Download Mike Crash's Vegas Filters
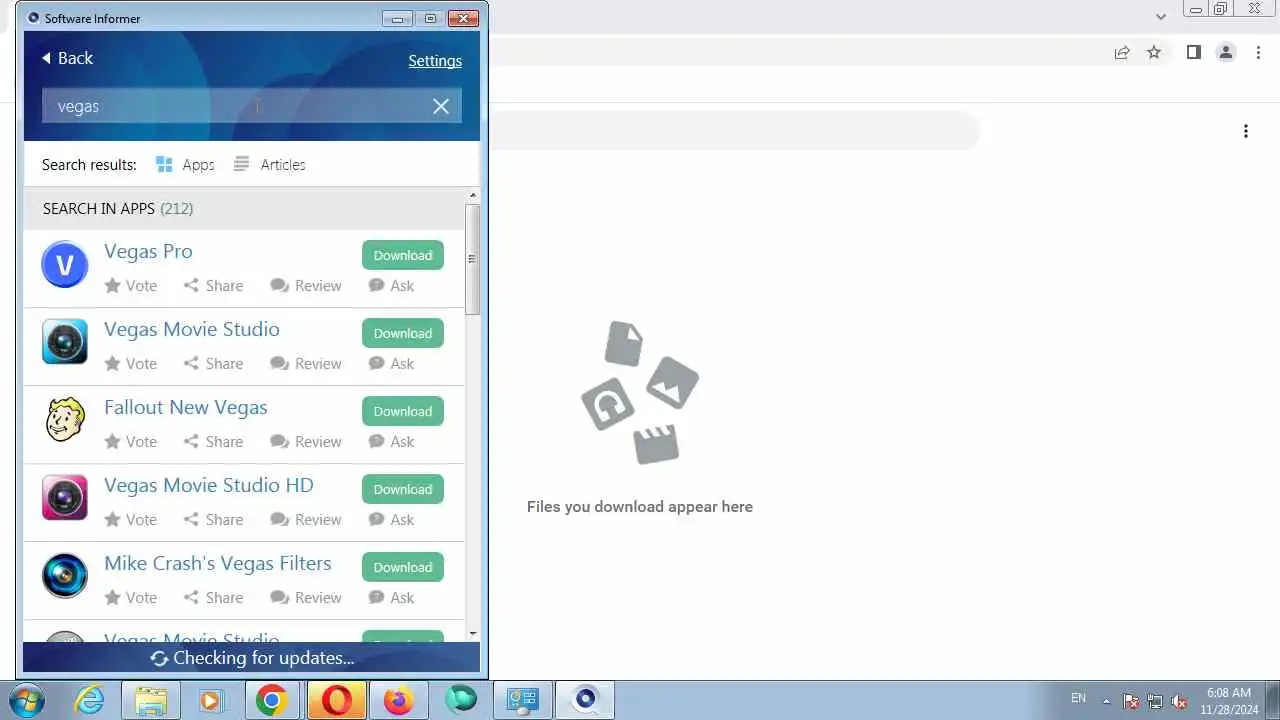The height and width of the screenshot is (720, 1280). point(403,567)
